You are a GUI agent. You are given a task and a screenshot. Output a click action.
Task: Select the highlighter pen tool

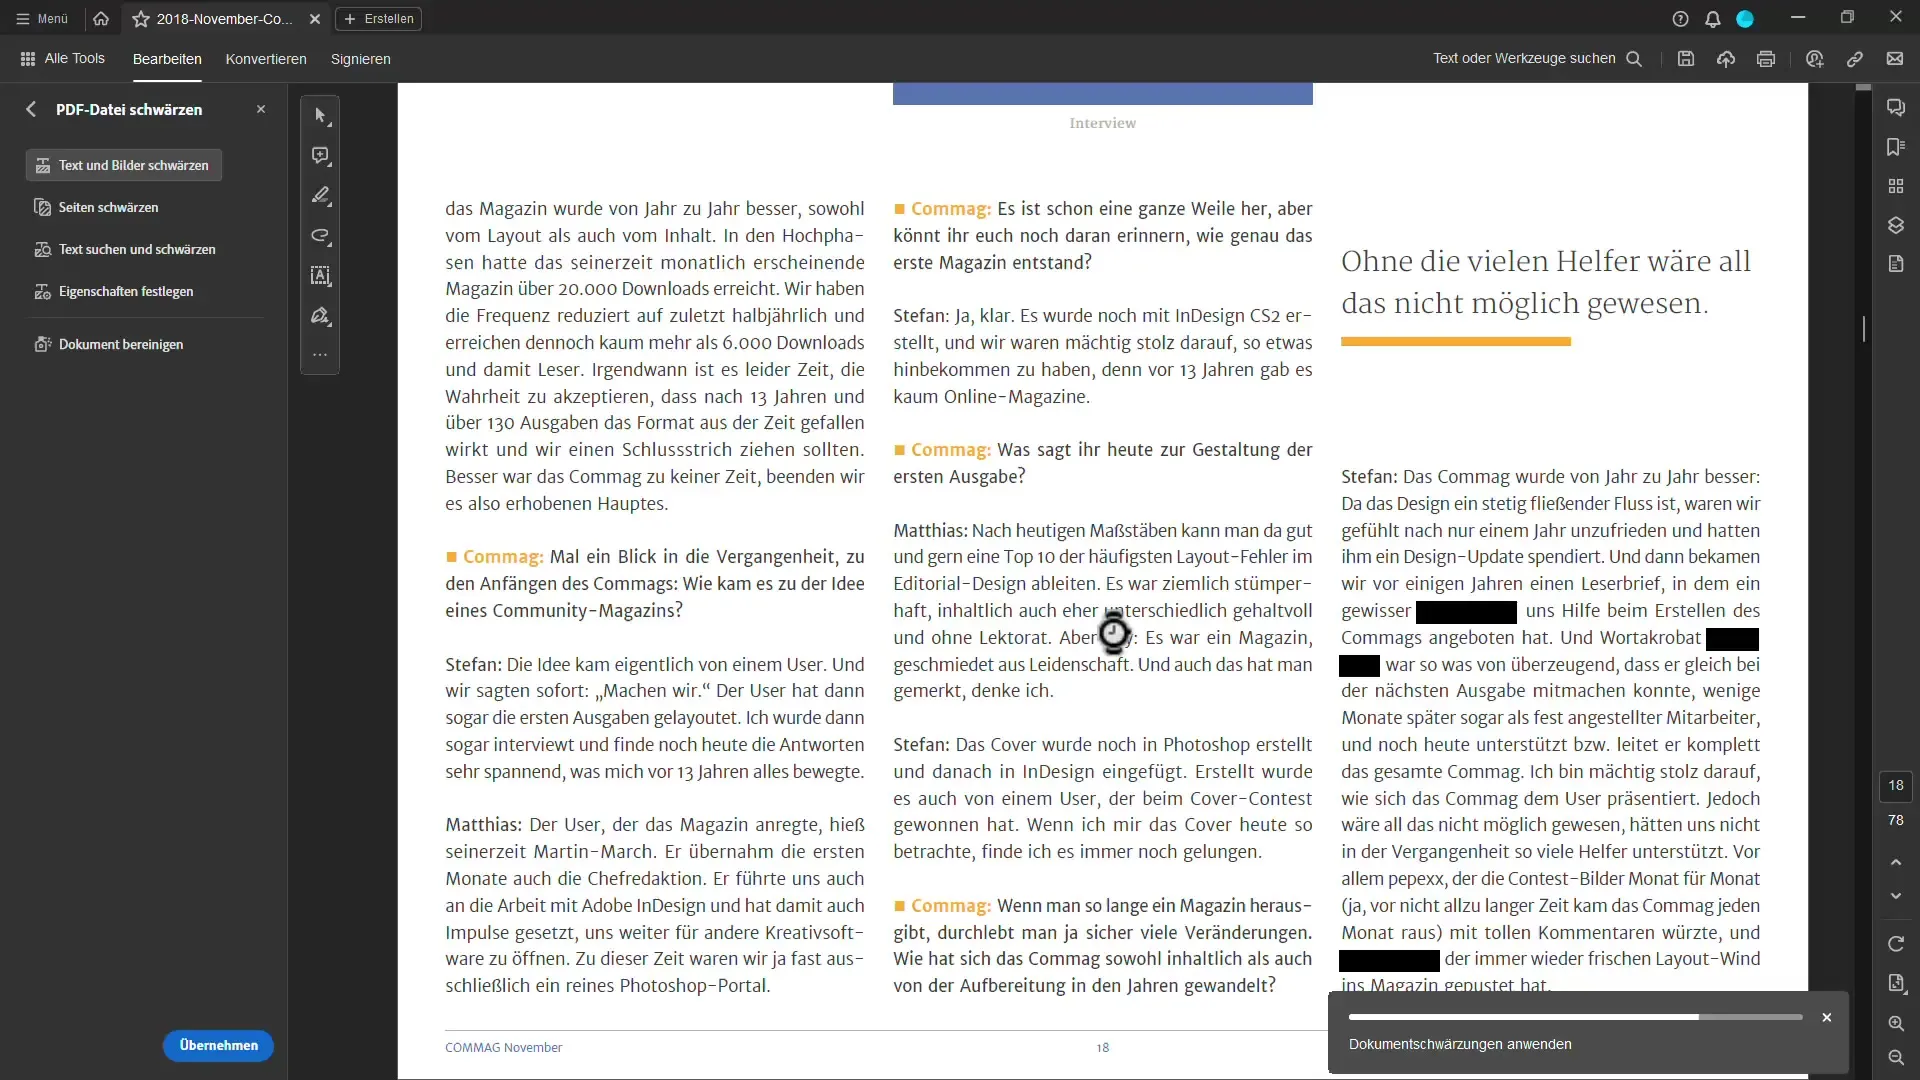[x=320, y=196]
